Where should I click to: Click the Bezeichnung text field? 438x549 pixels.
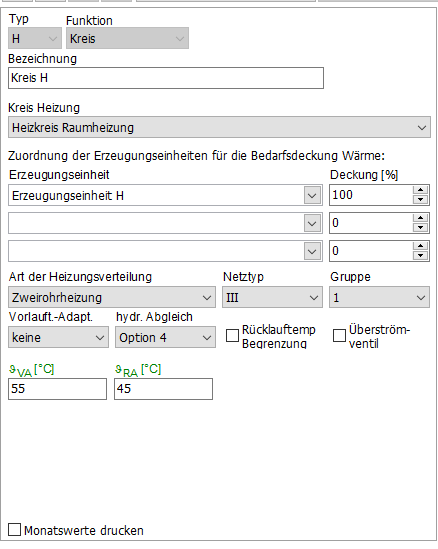click(x=166, y=78)
